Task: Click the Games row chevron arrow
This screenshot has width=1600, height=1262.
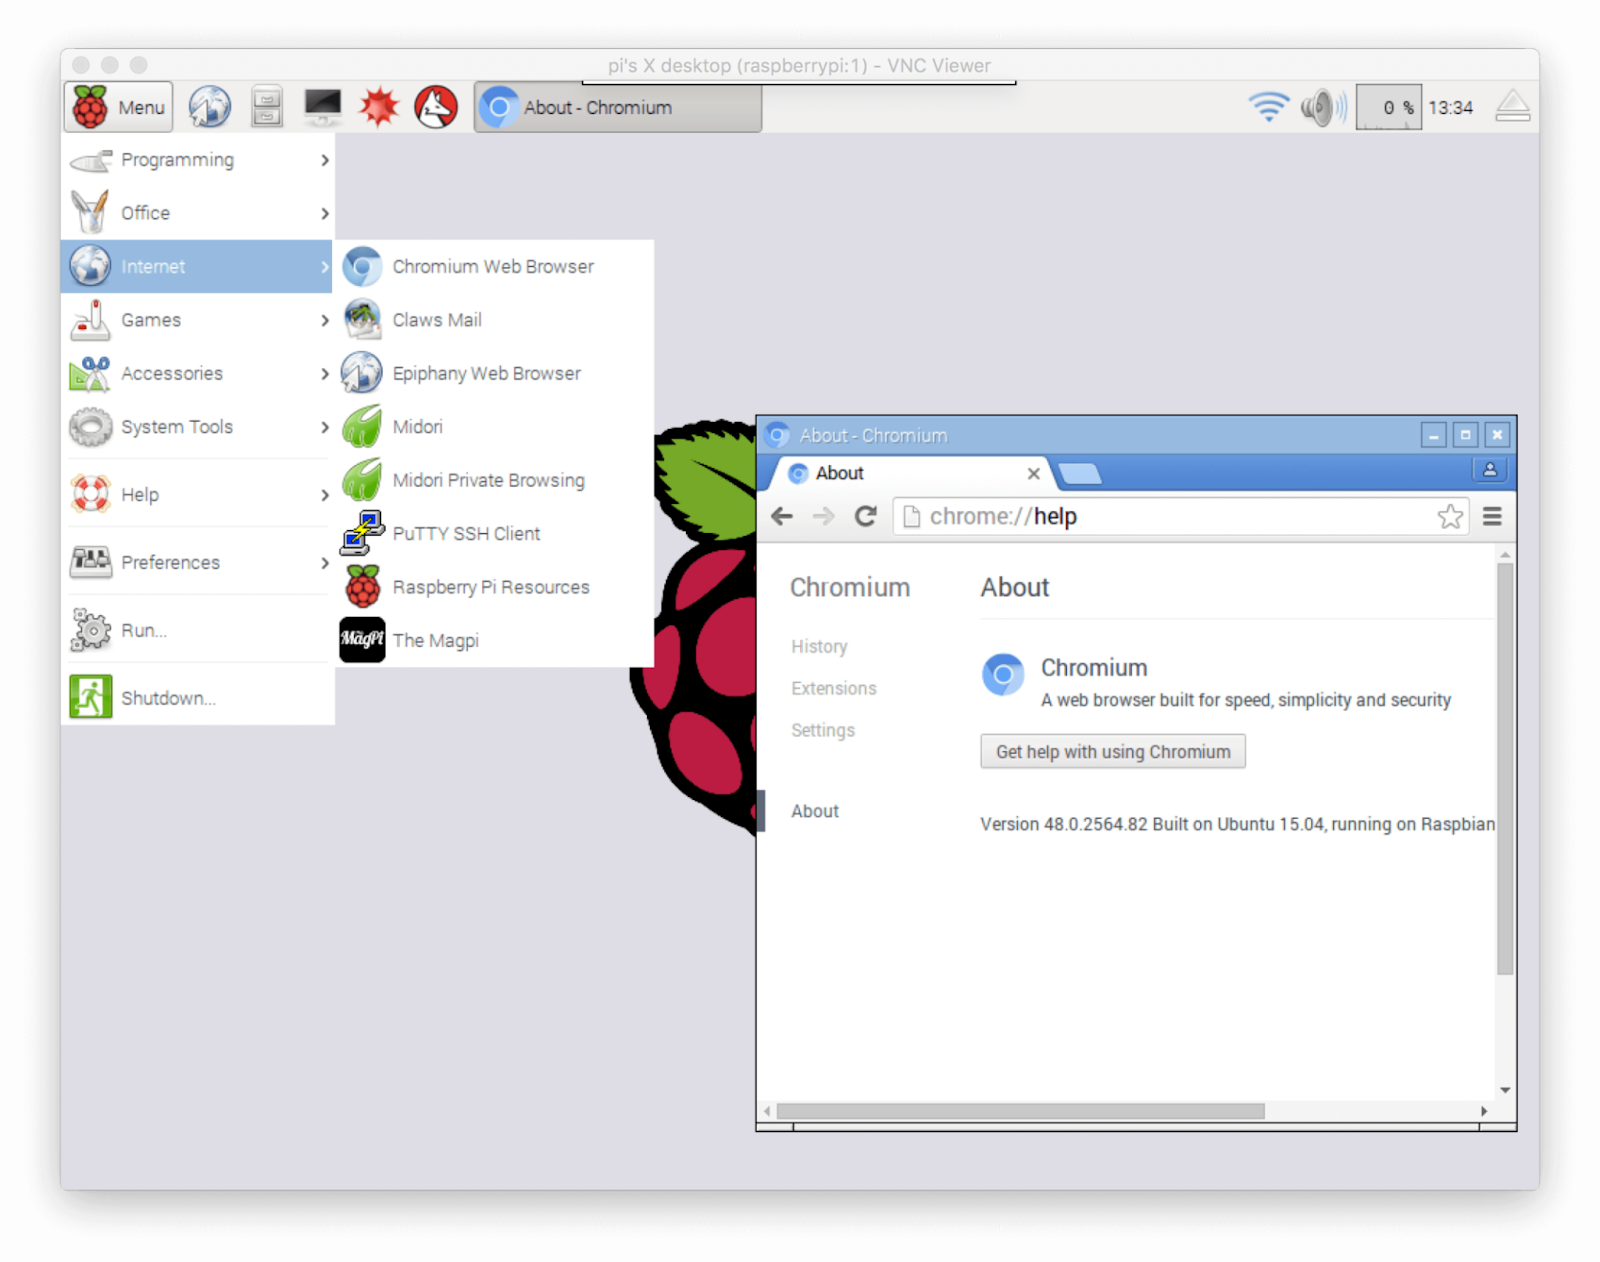Action: click(324, 320)
